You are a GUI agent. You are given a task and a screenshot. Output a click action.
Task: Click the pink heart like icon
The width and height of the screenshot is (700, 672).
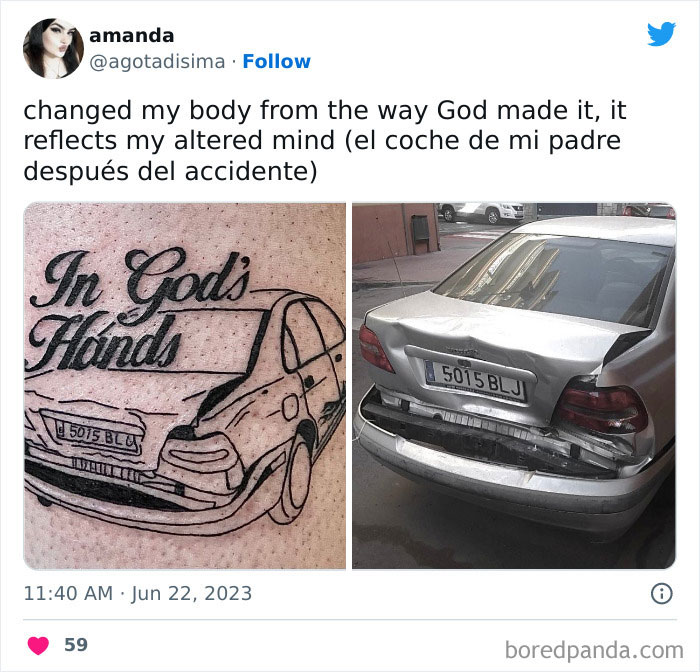coord(38,645)
